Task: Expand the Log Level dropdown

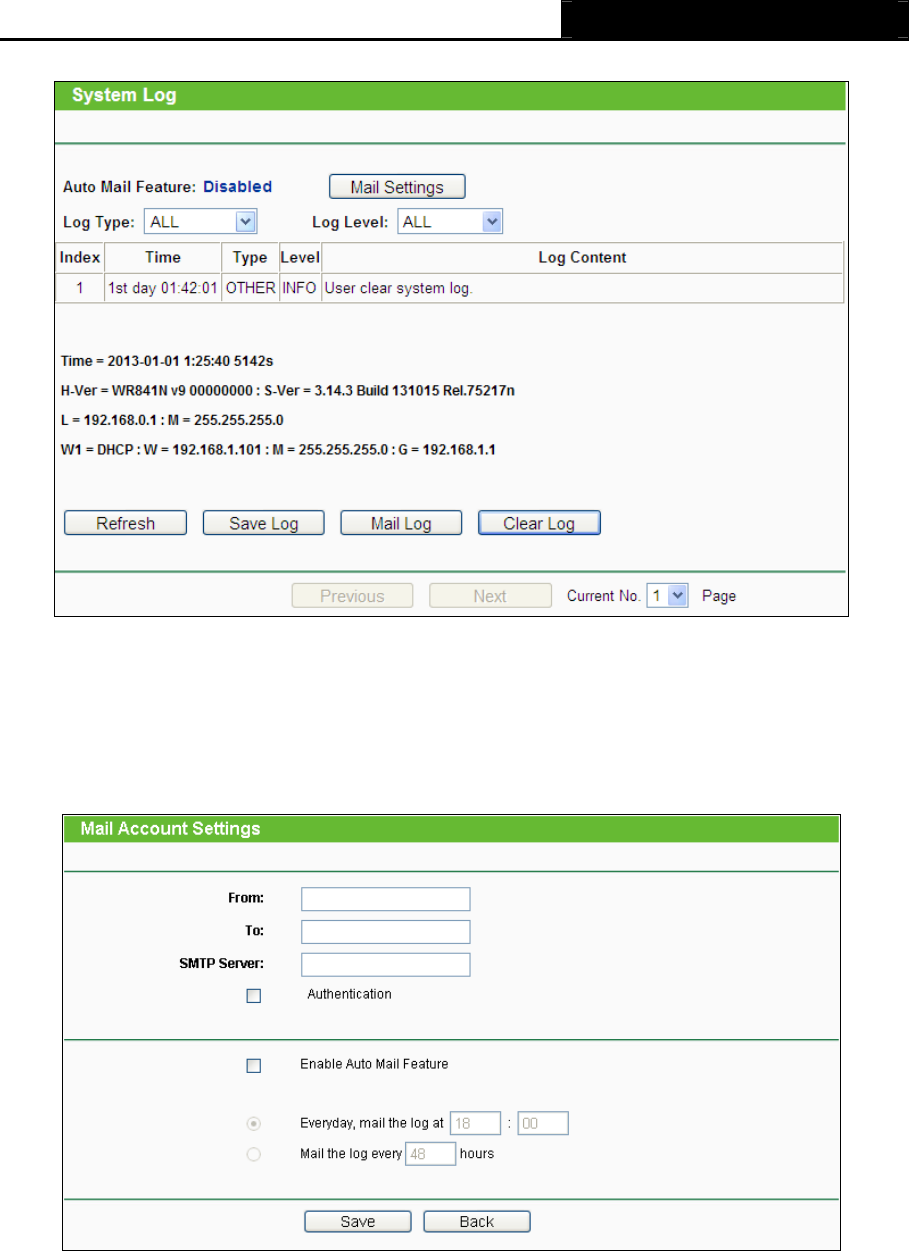Action: (450, 221)
